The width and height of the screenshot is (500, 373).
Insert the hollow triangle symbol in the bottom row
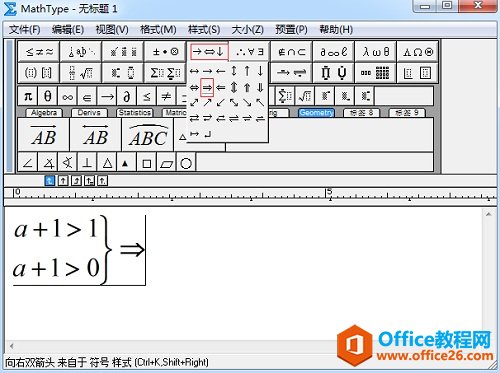tap(107, 163)
